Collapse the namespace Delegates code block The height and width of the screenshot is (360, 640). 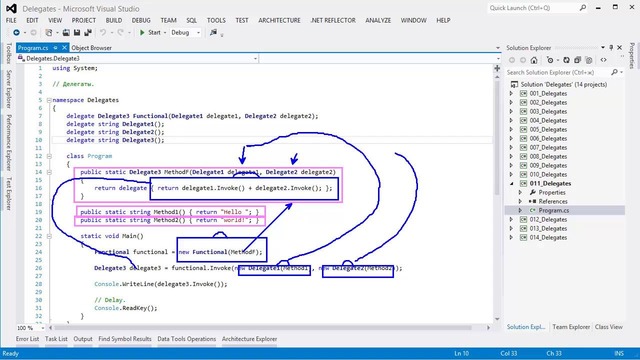pyautogui.click(x=49, y=100)
